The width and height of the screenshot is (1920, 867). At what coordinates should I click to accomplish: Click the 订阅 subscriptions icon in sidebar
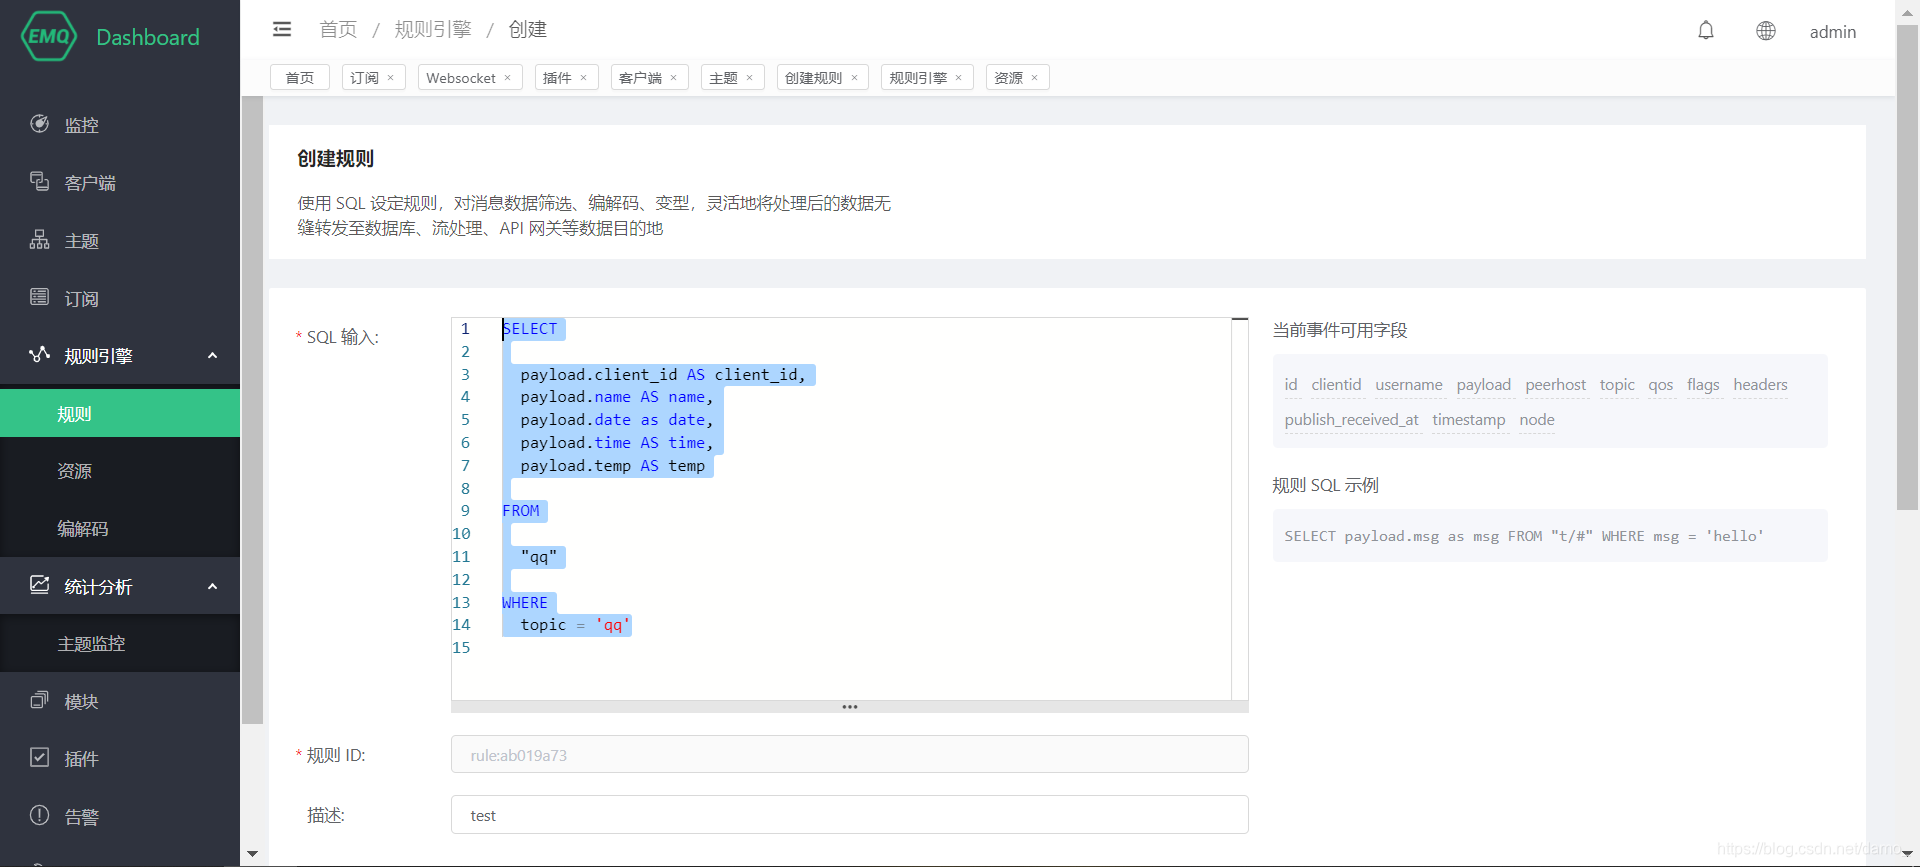click(39, 297)
